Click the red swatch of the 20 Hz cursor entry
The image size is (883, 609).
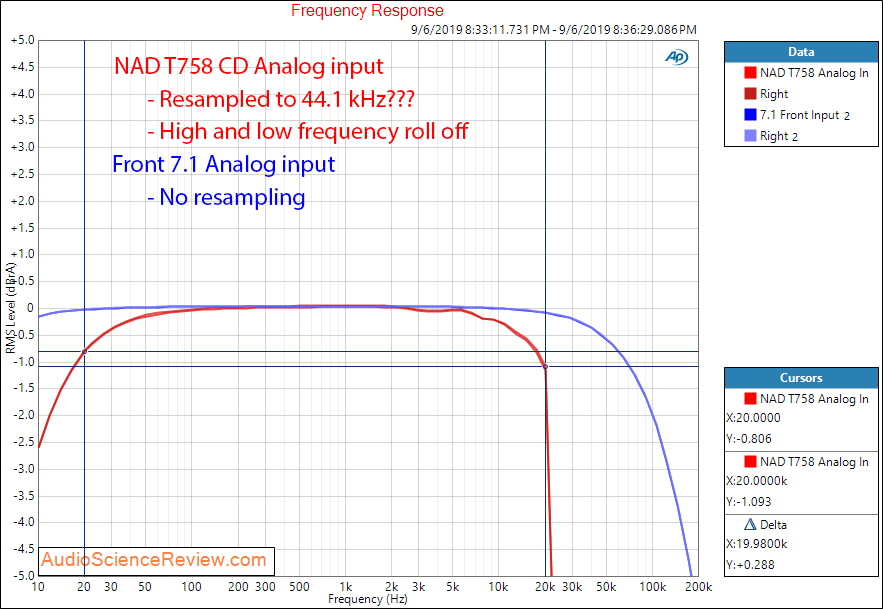750,399
